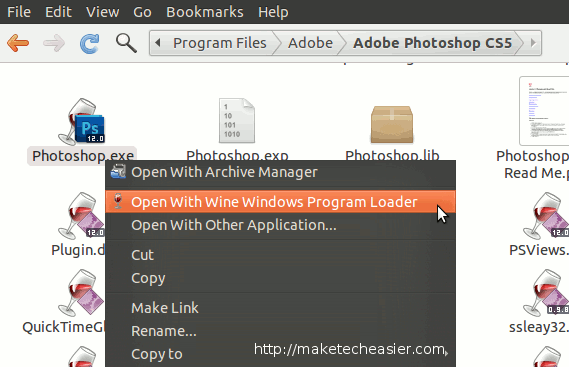Click the Photoshop.lib file name label
This screenshot has width=569, height=367.
(392, 155)
